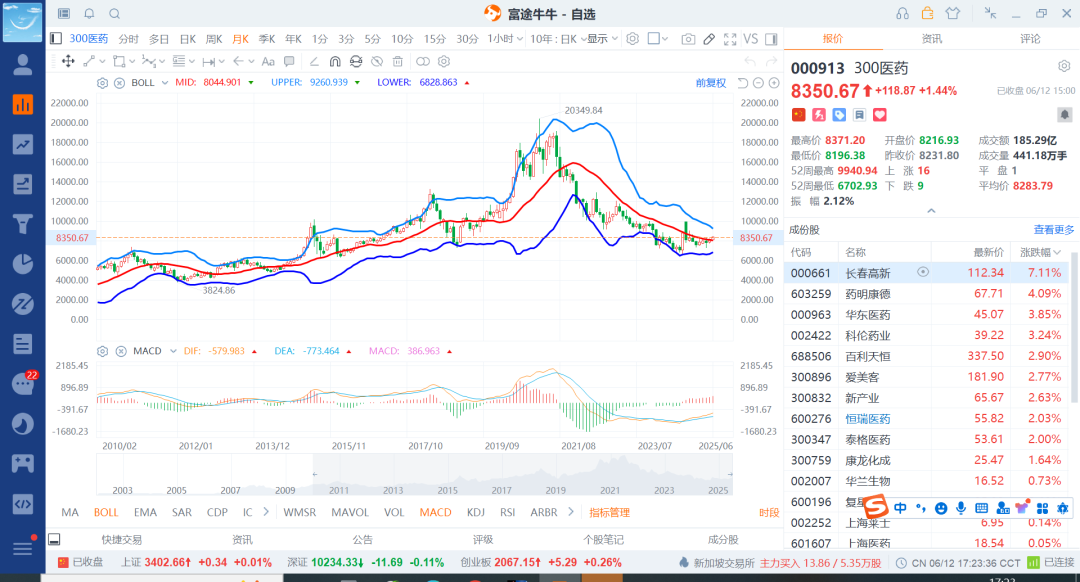Delete drawings with the trash icon

pyautogui.click(x=397, y=61)
